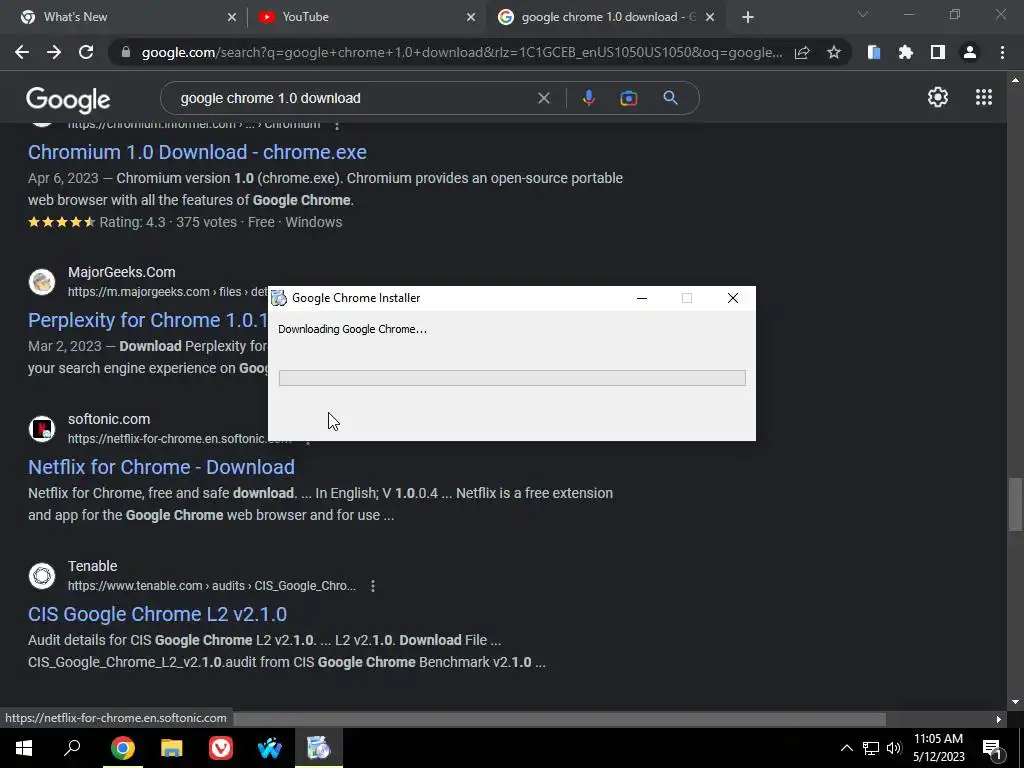
Task: Close the What's New tab
Action: tap(232, 17)
